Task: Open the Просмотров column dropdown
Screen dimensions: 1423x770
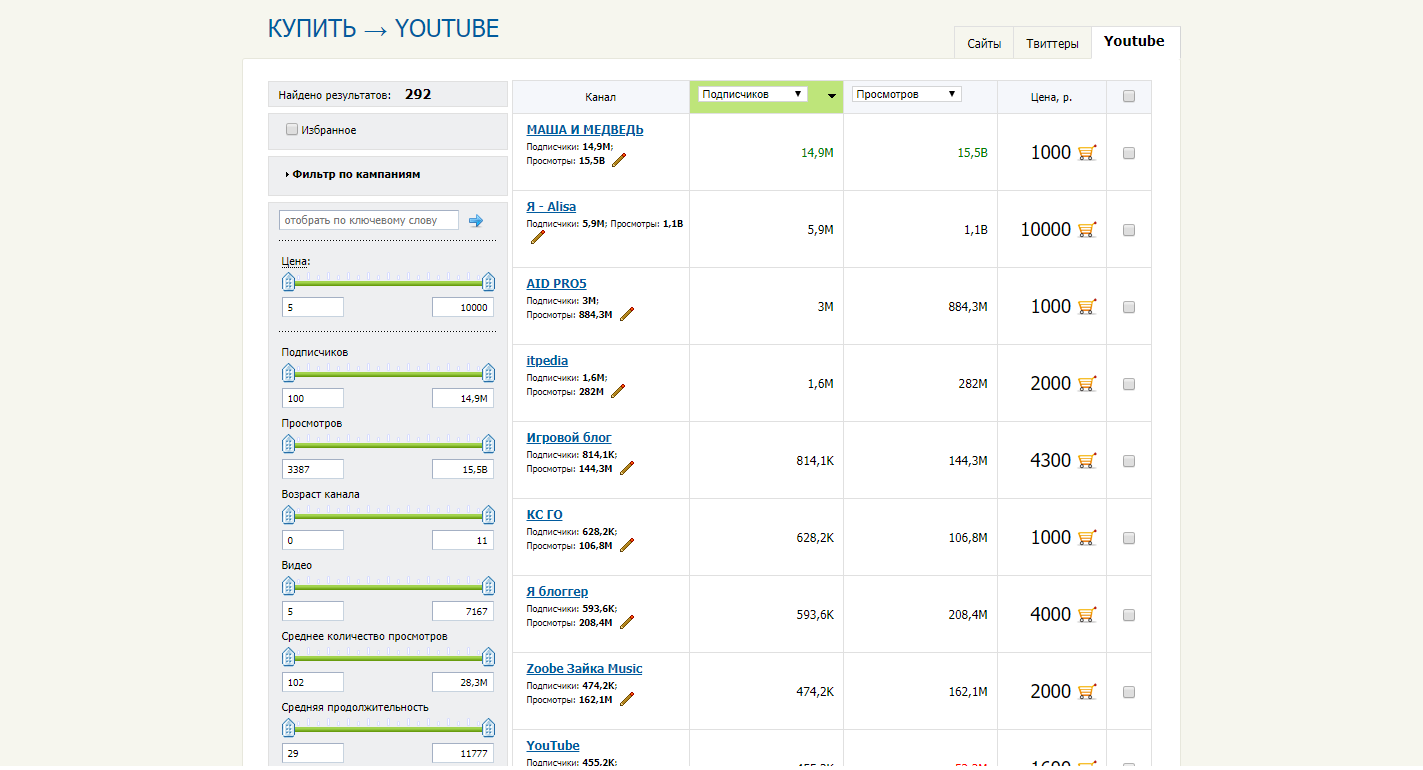Action: tap(906, 94)
